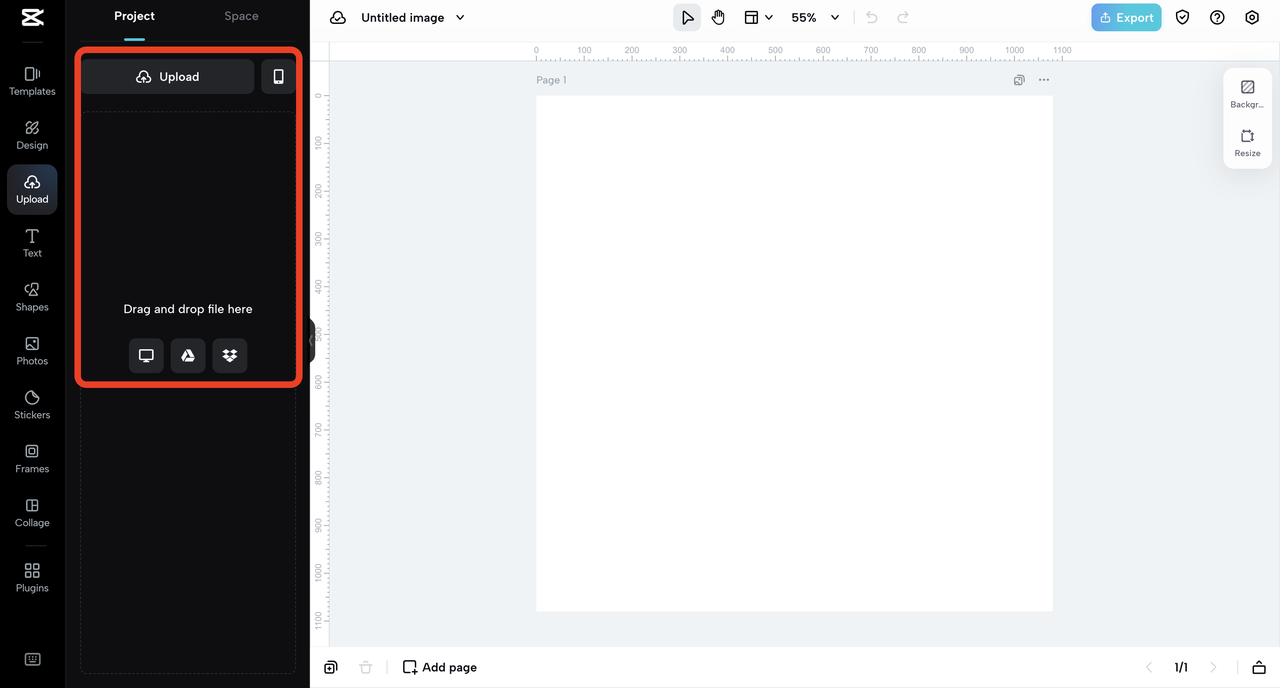
Task: Click the CapCut logo at top left
Action: point(32,17)
